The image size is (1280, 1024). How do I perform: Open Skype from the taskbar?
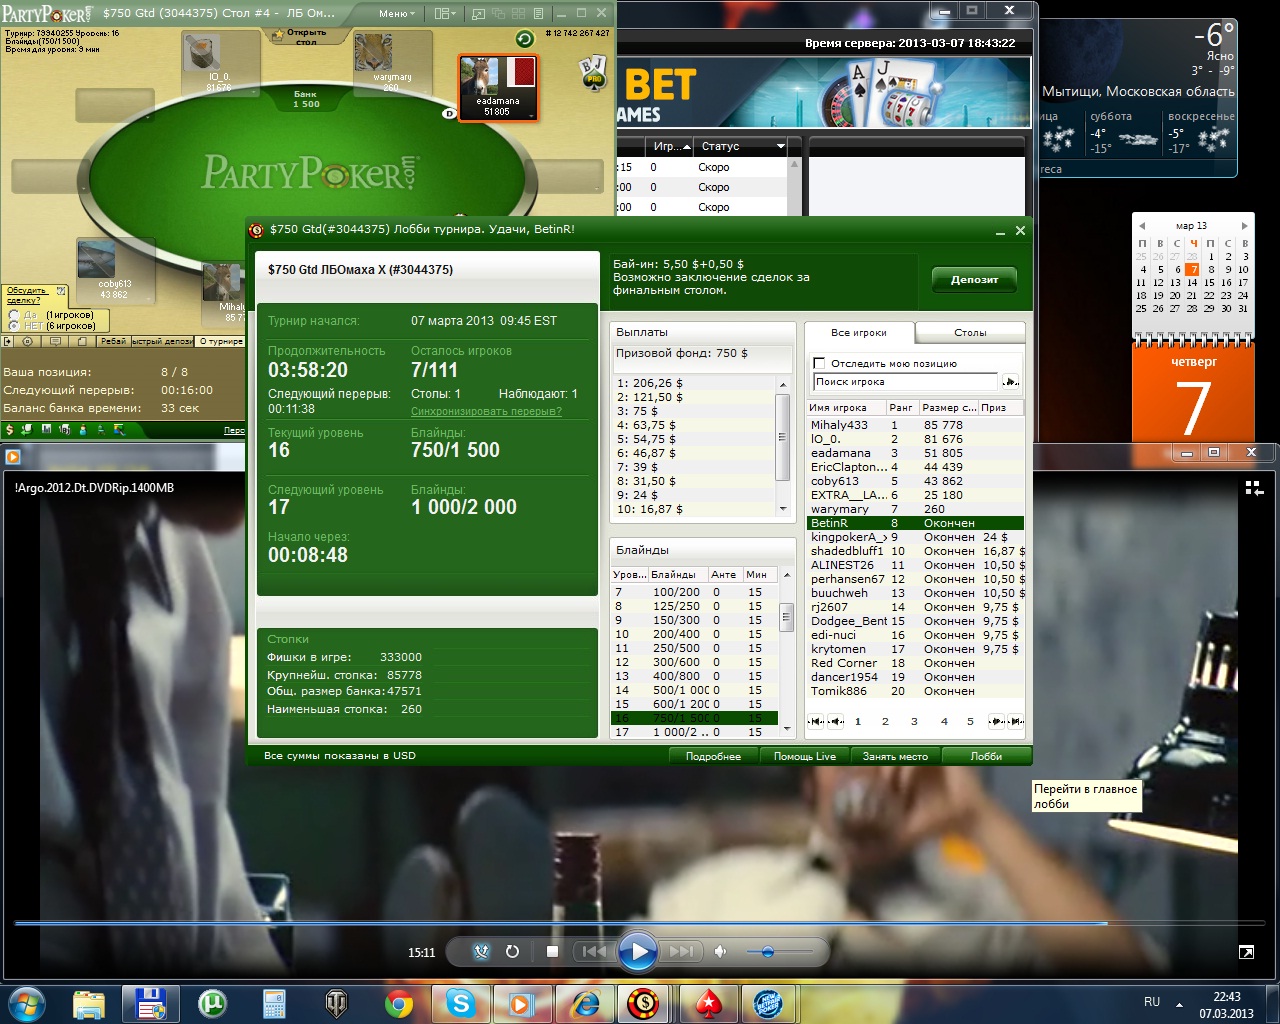(460, 1002)
